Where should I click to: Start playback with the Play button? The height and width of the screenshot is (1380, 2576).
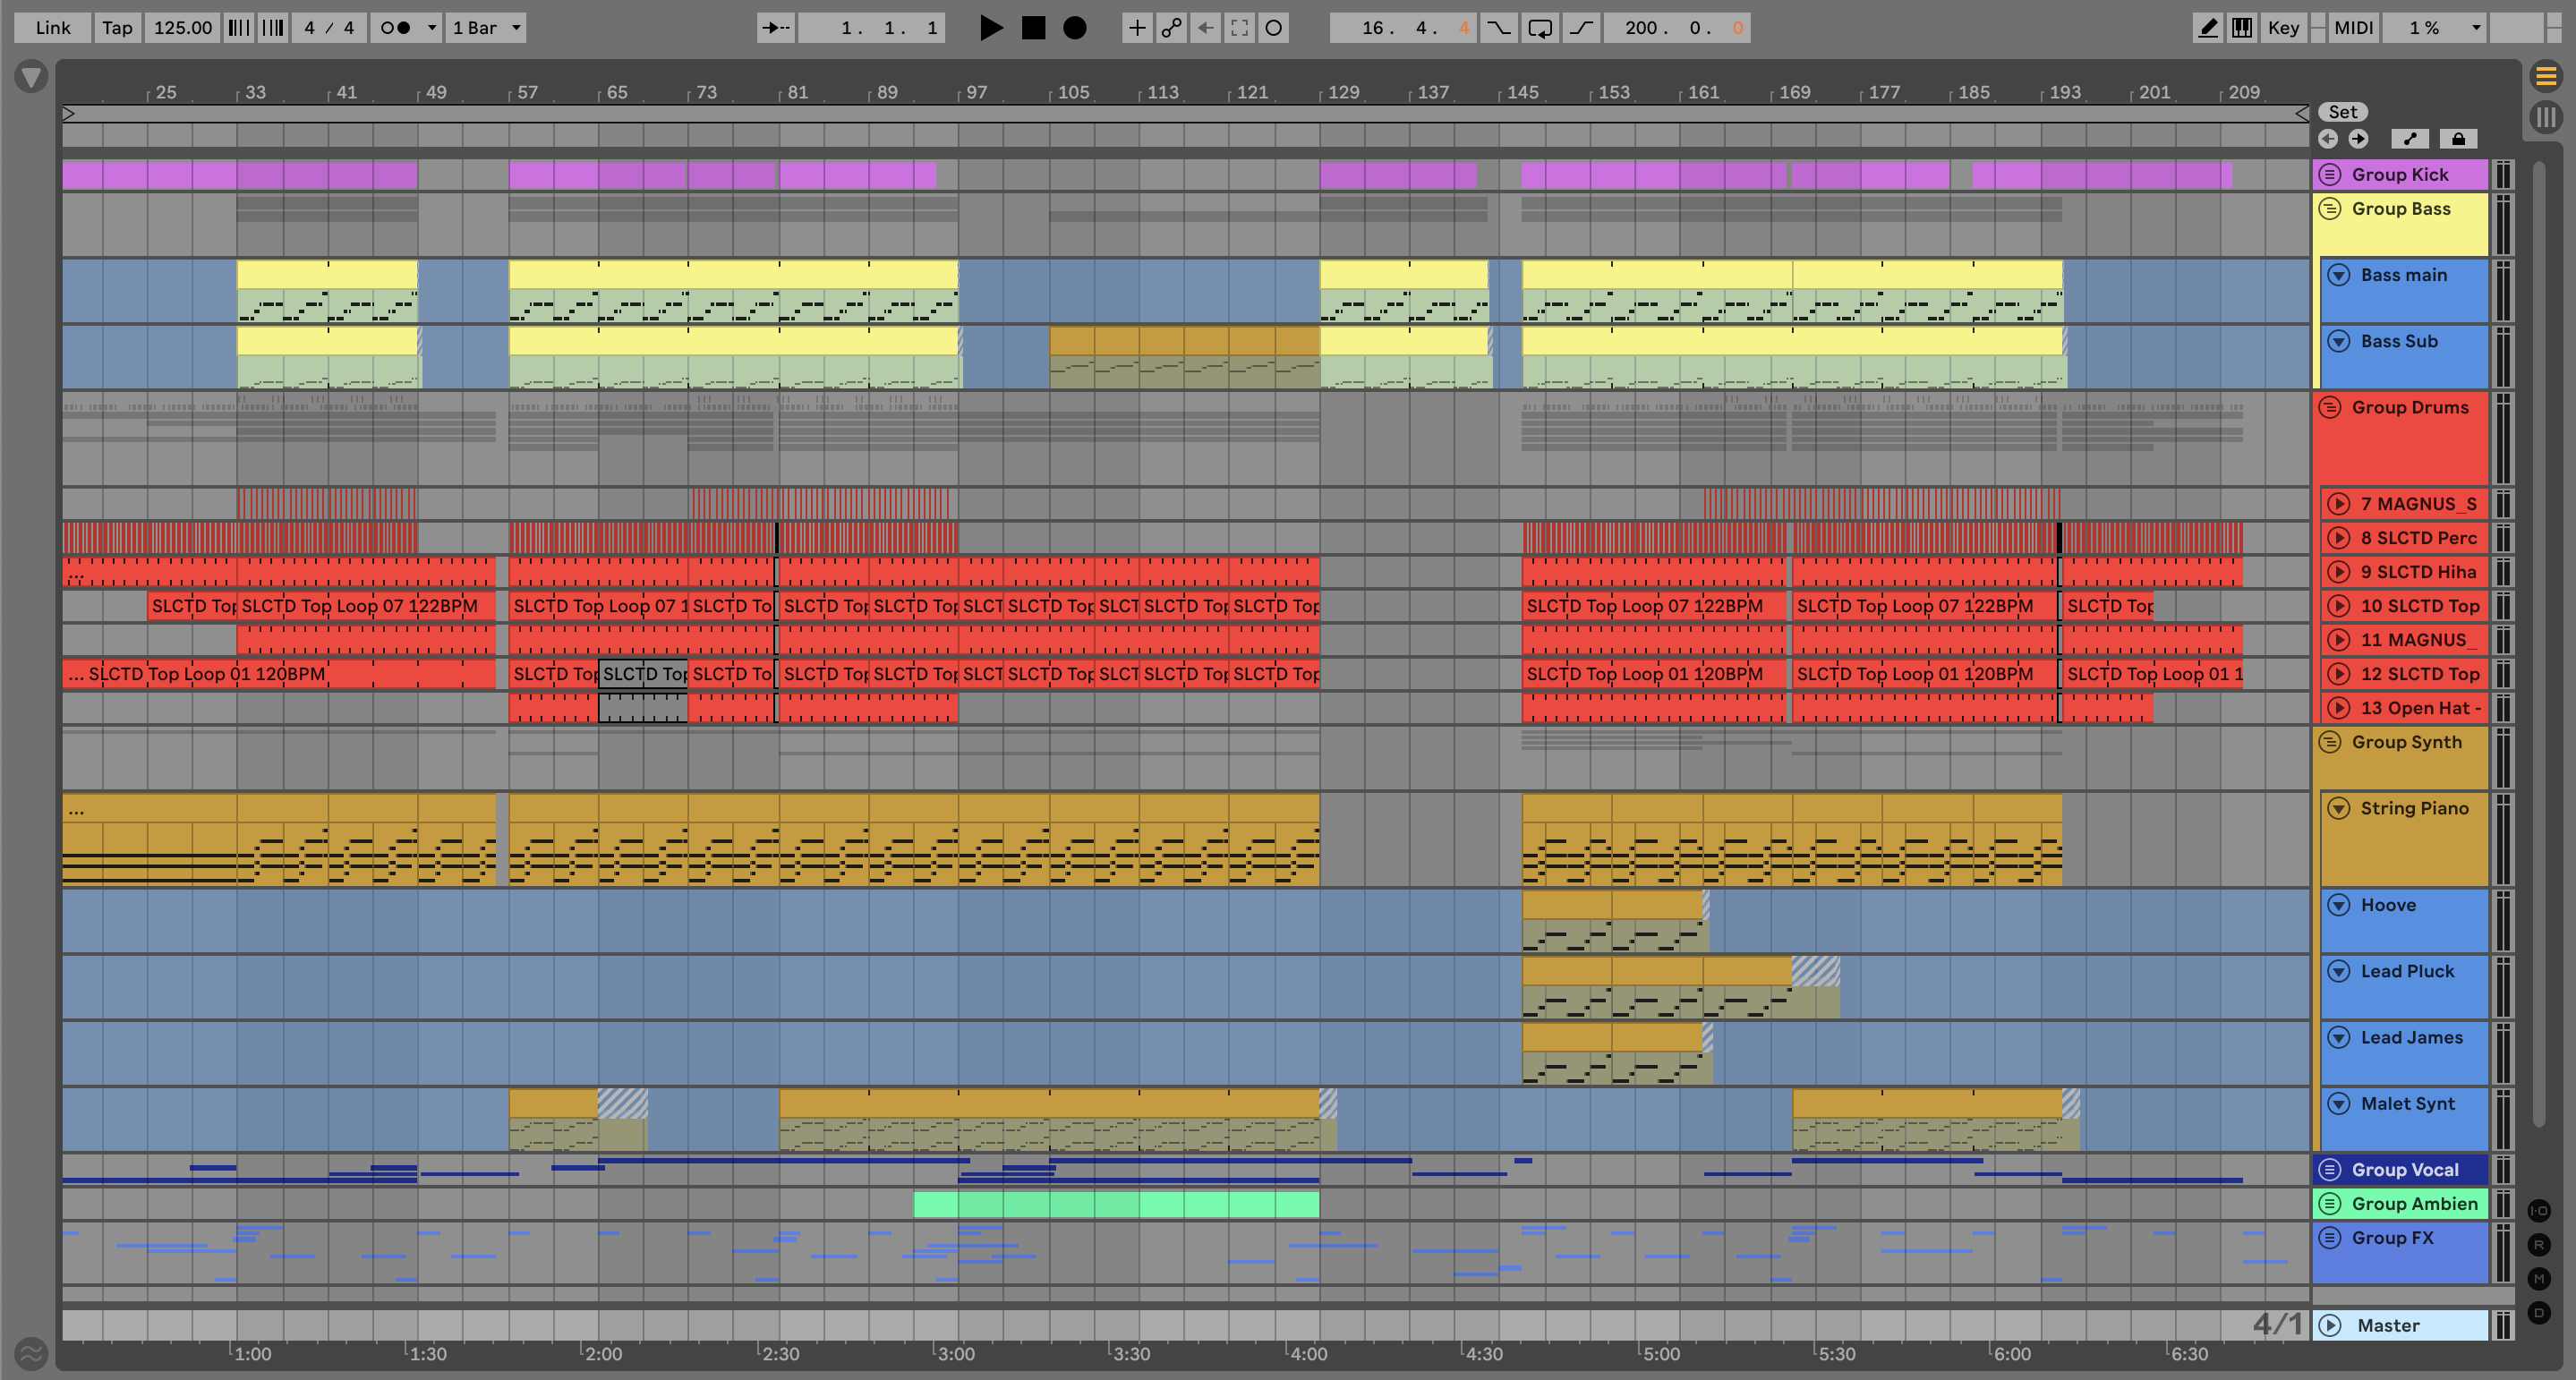(990, 28)
